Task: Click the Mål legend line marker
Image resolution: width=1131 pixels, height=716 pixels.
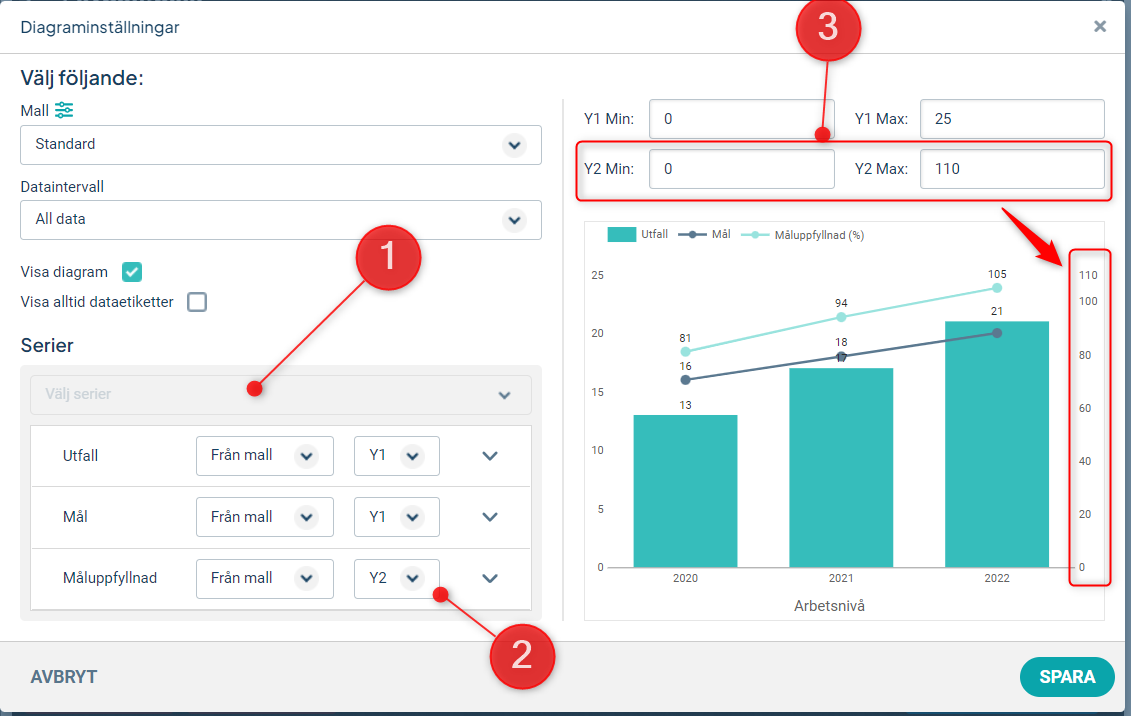Action: pyautogui.click(x=693, y=235)
